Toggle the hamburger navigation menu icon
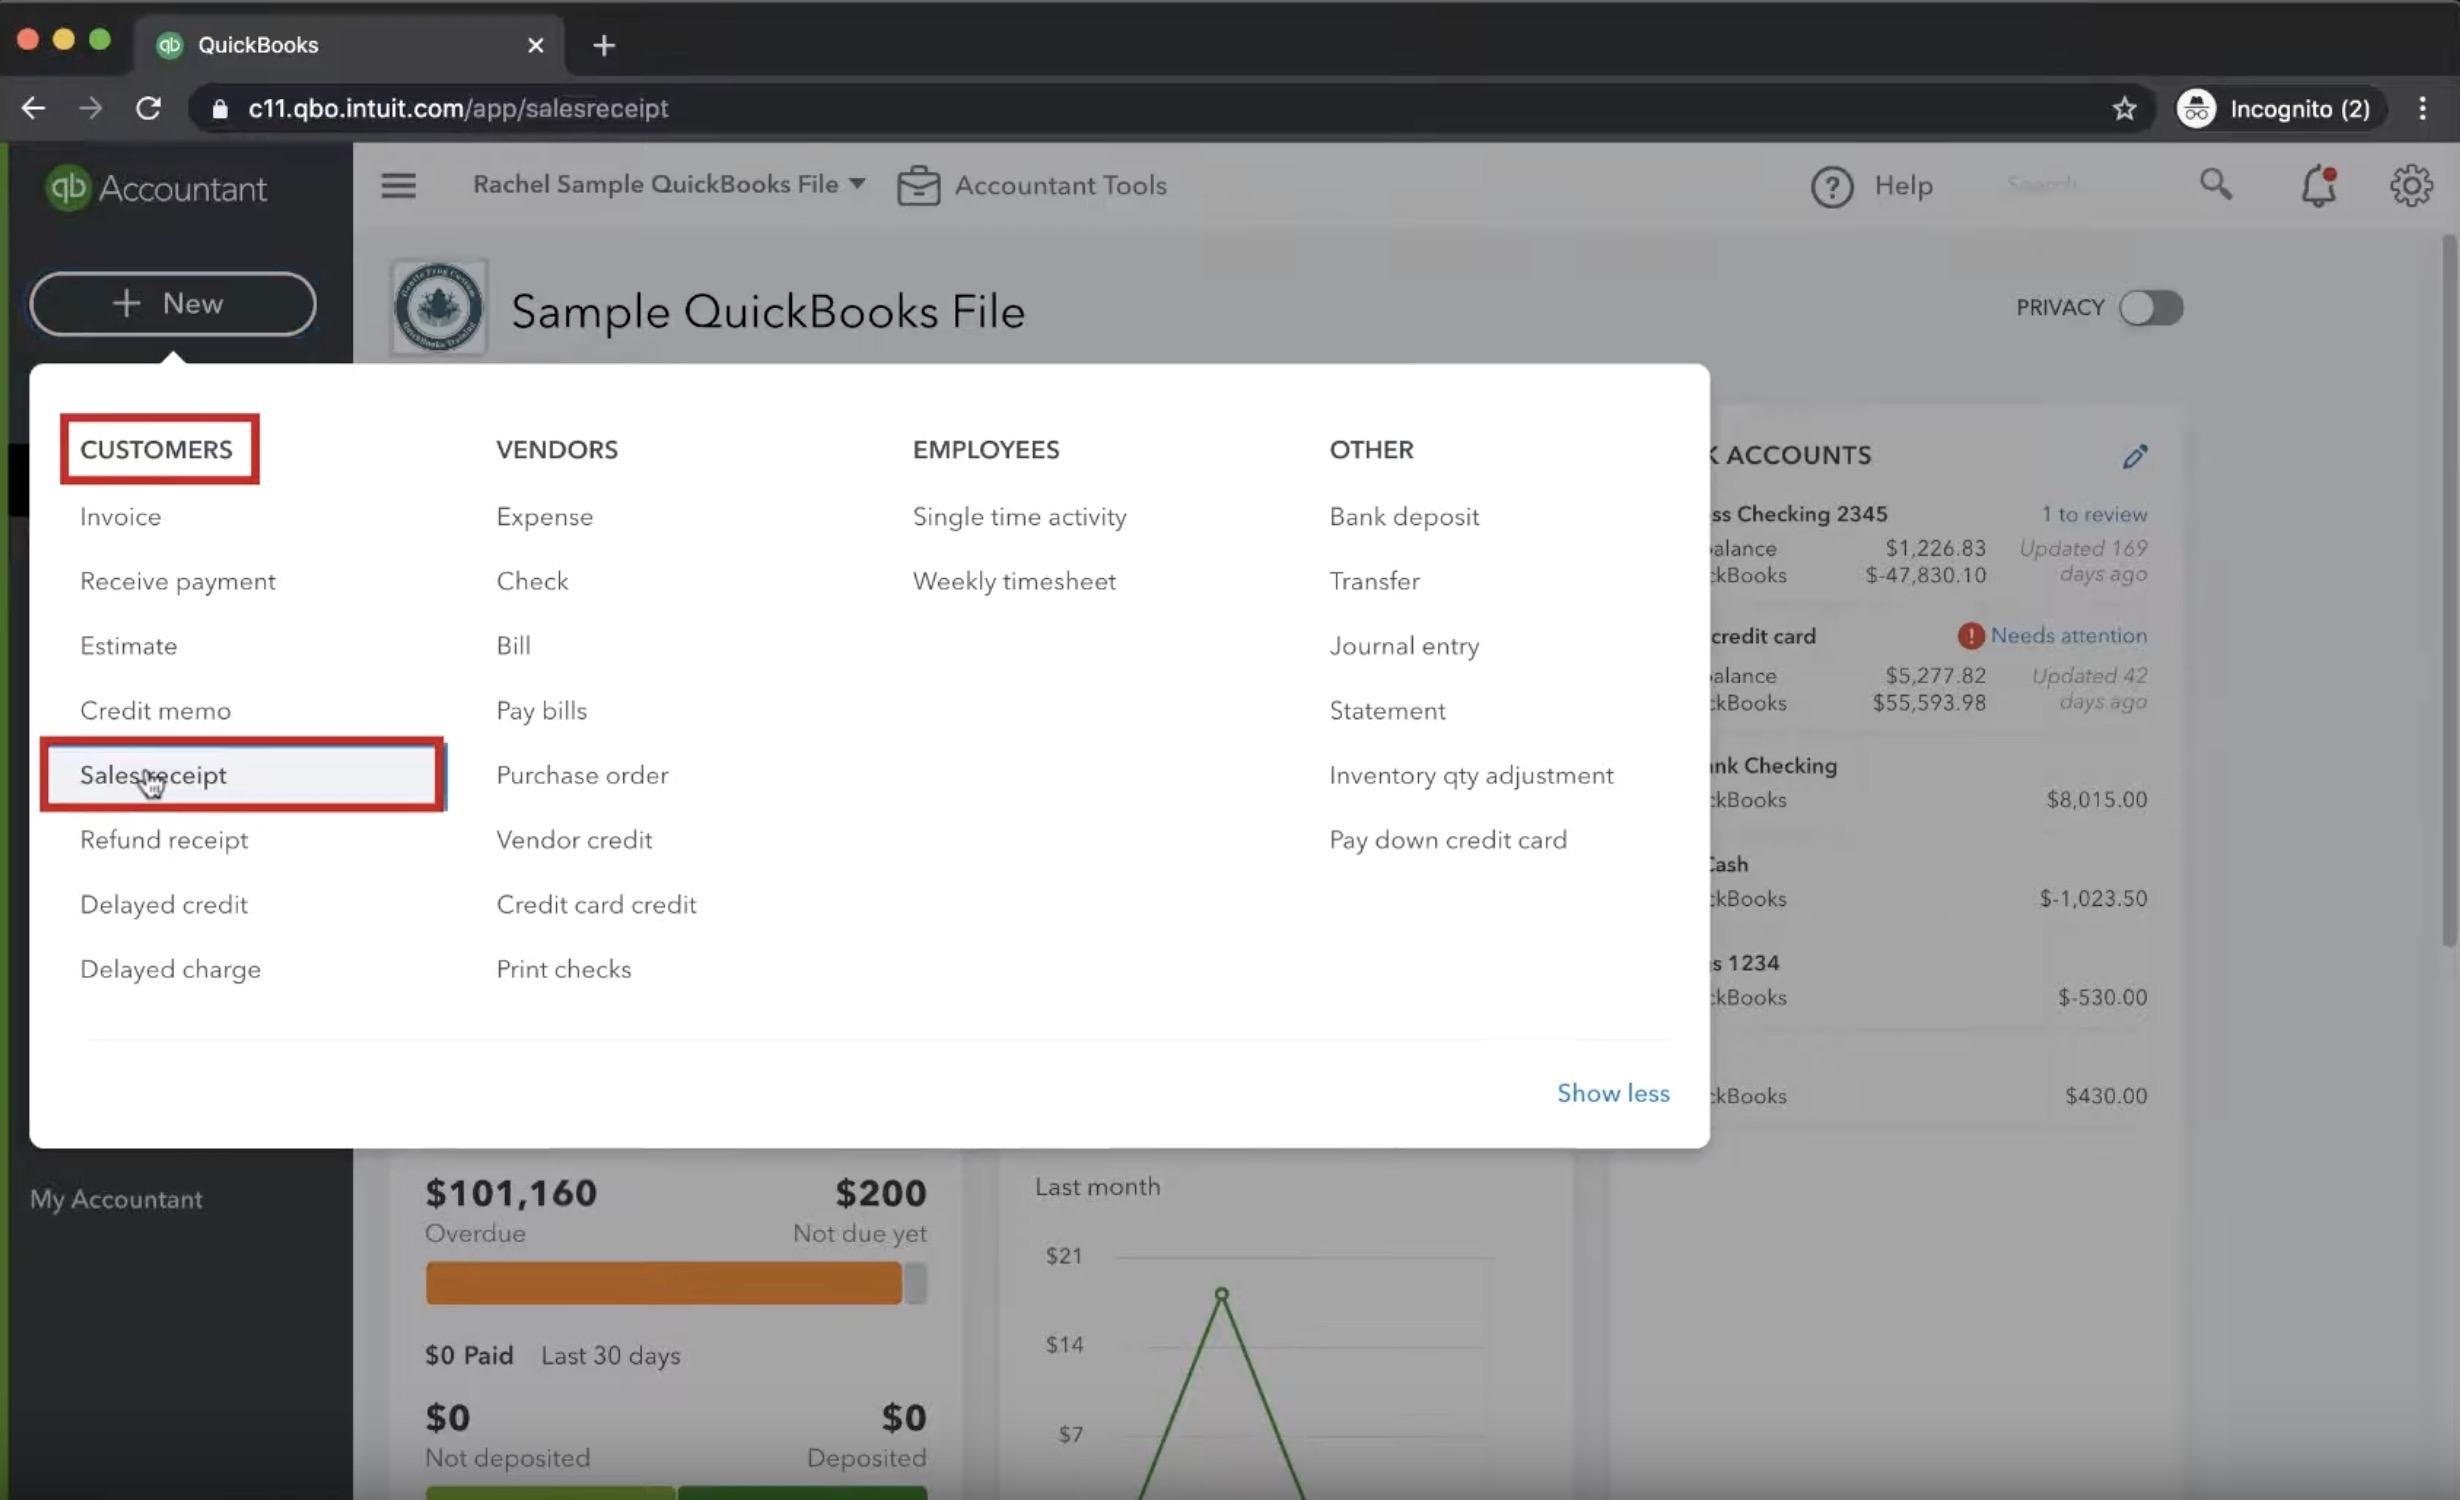This screenshot has height=1500, width=2460. coord(398,185)
